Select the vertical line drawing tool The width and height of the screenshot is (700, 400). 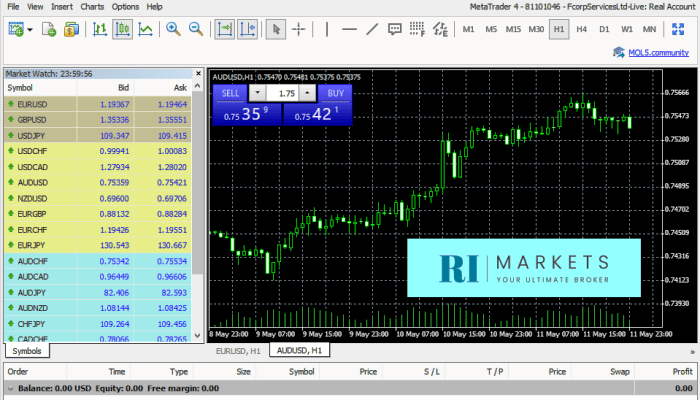pyautogui.click(x=327, y=29)
